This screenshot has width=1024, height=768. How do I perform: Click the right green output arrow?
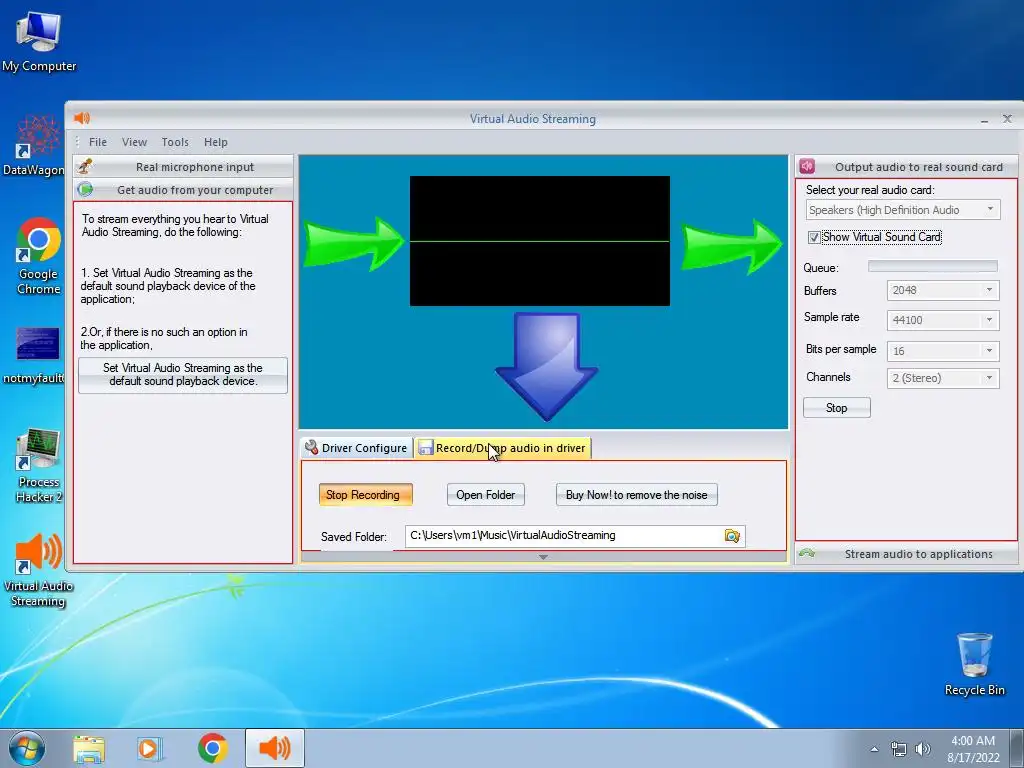(x=731, y=246)
